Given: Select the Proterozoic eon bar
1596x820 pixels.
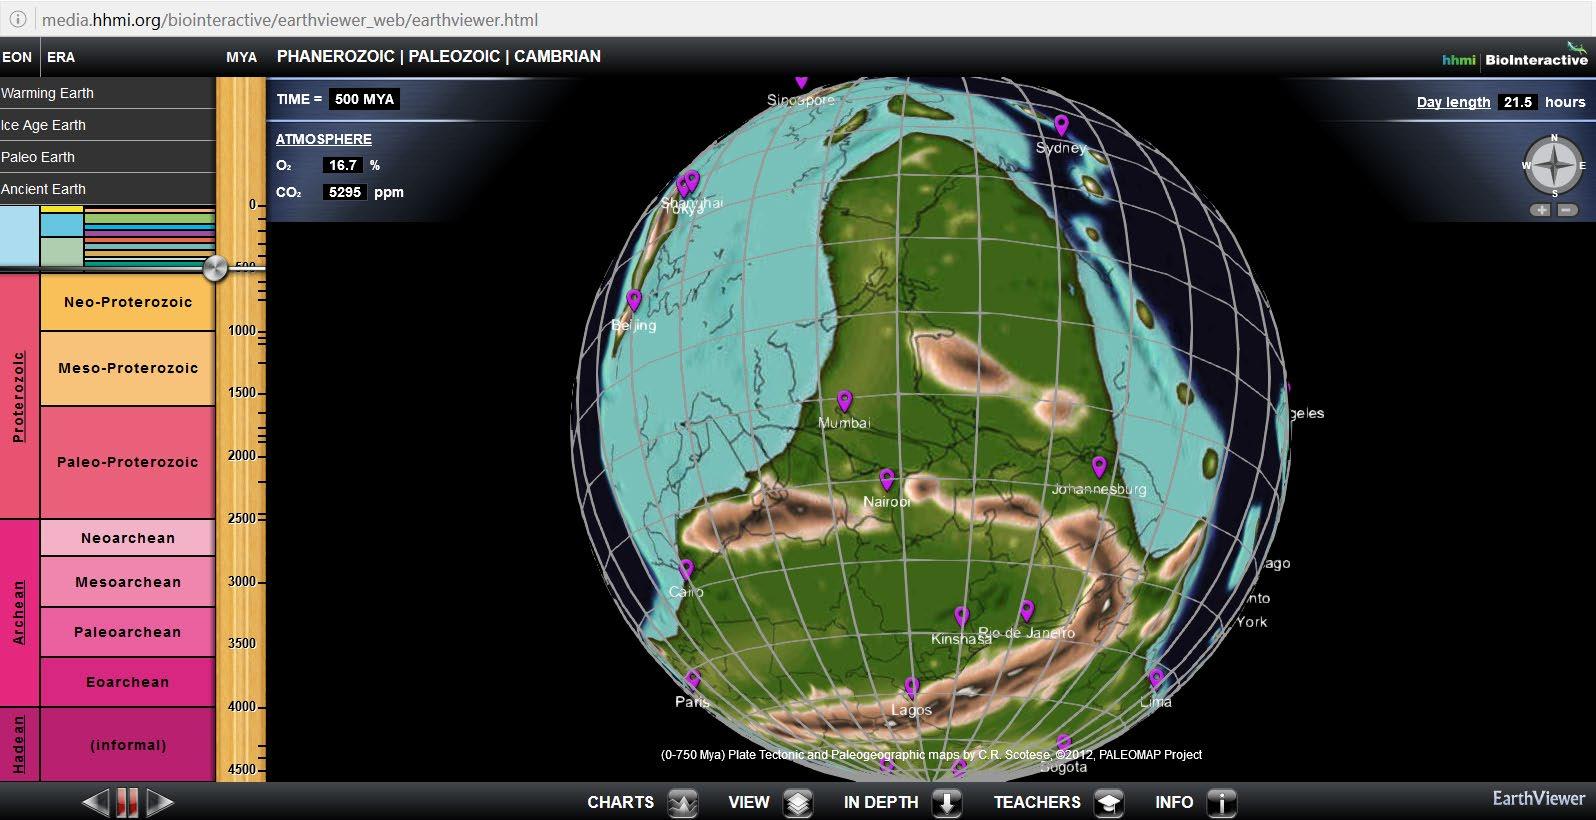Looking at the screenshot, I should tap(19, 396).
